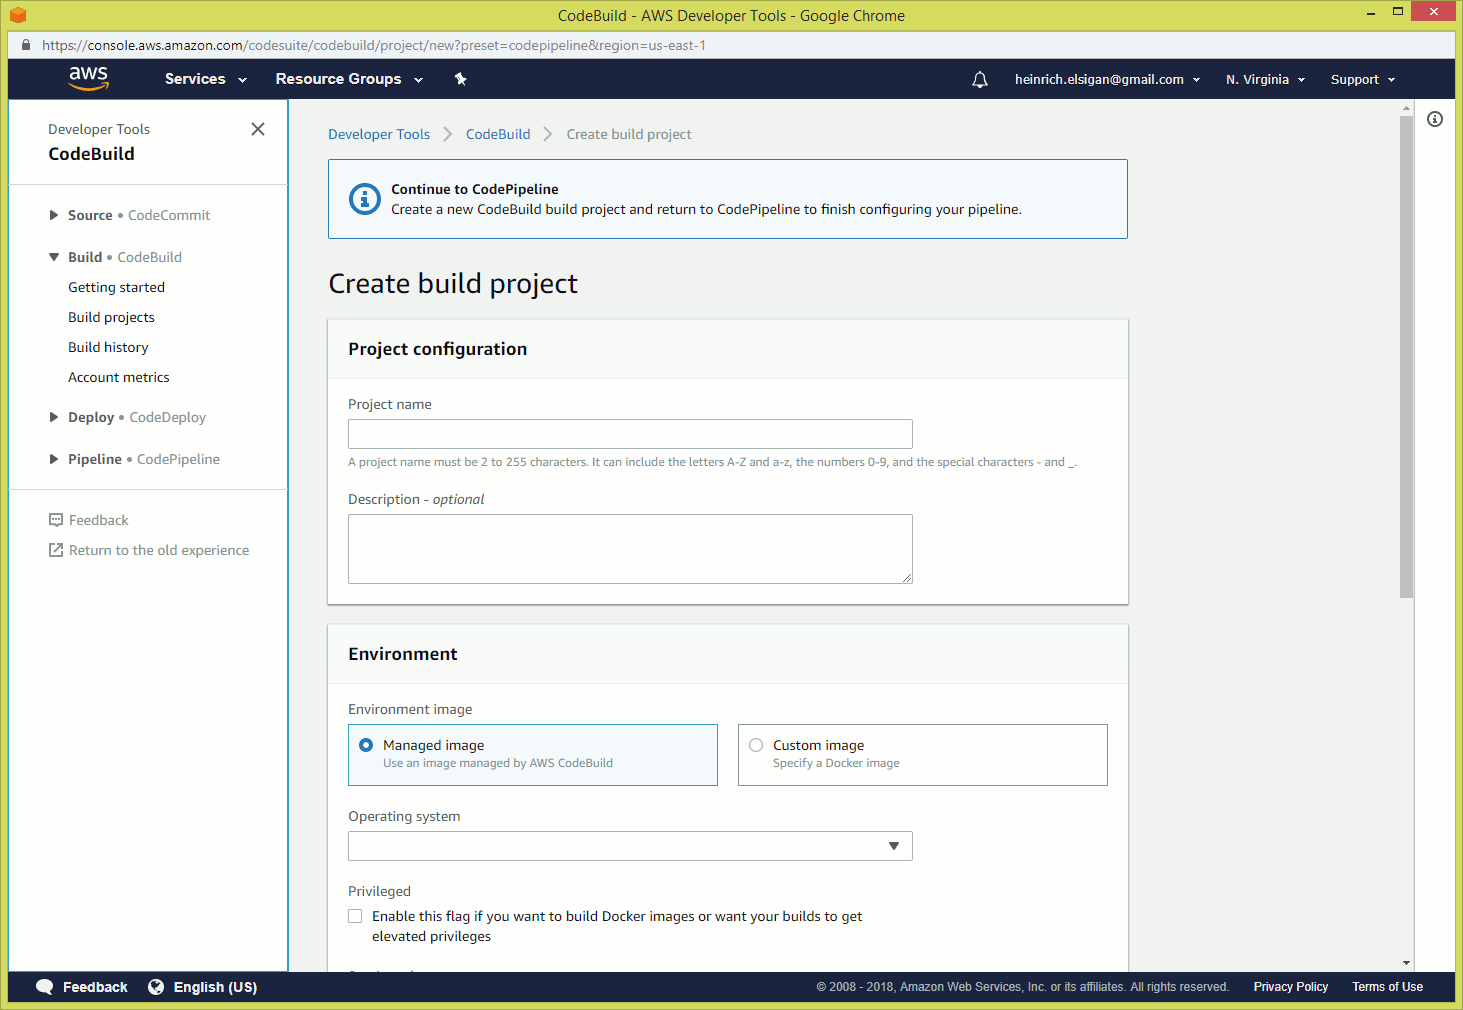Click the lock icon in address bar

point(26,45)
